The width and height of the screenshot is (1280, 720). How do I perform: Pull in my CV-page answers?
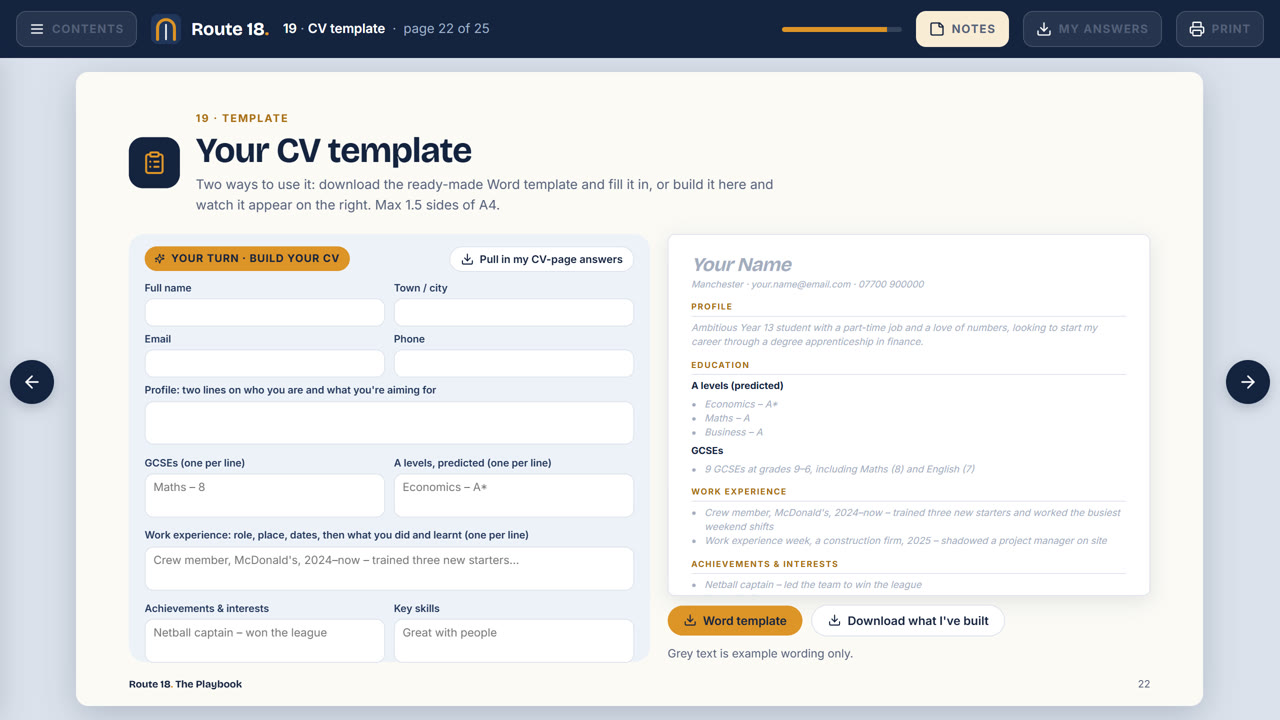[x=541, y=259]
